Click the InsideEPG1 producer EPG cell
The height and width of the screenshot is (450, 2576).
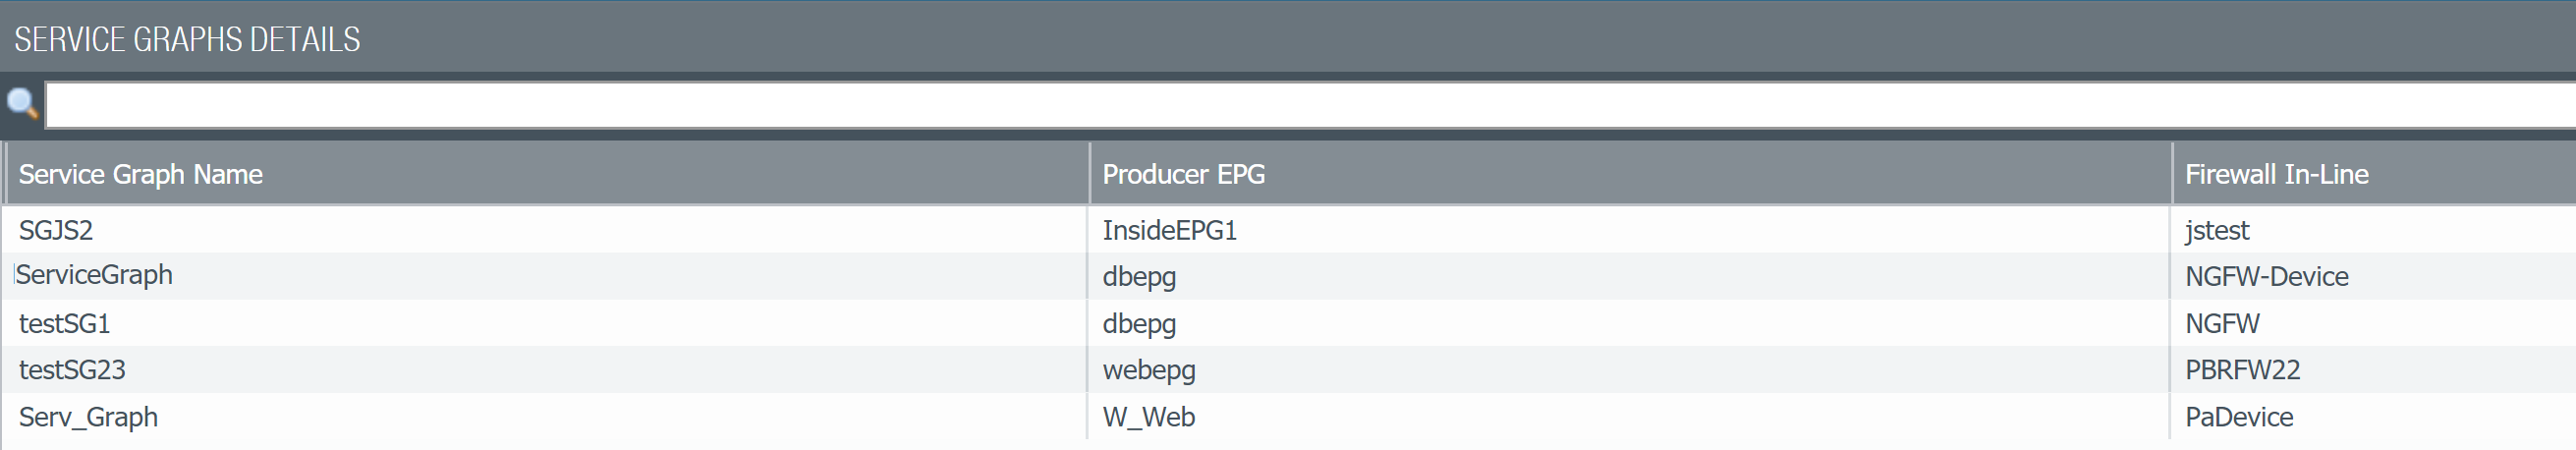(1169, 230)
